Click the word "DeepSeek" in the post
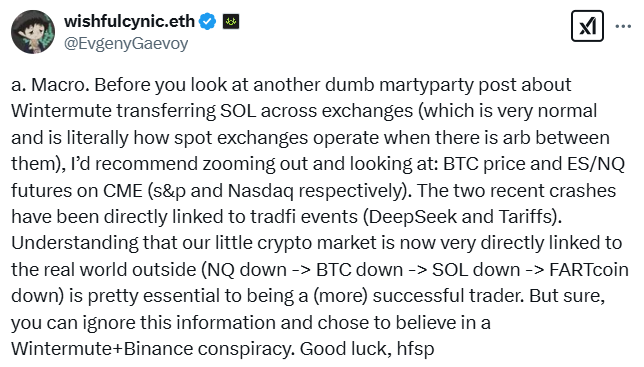Viewport: 644px width, 367px height. pos(413,217)
